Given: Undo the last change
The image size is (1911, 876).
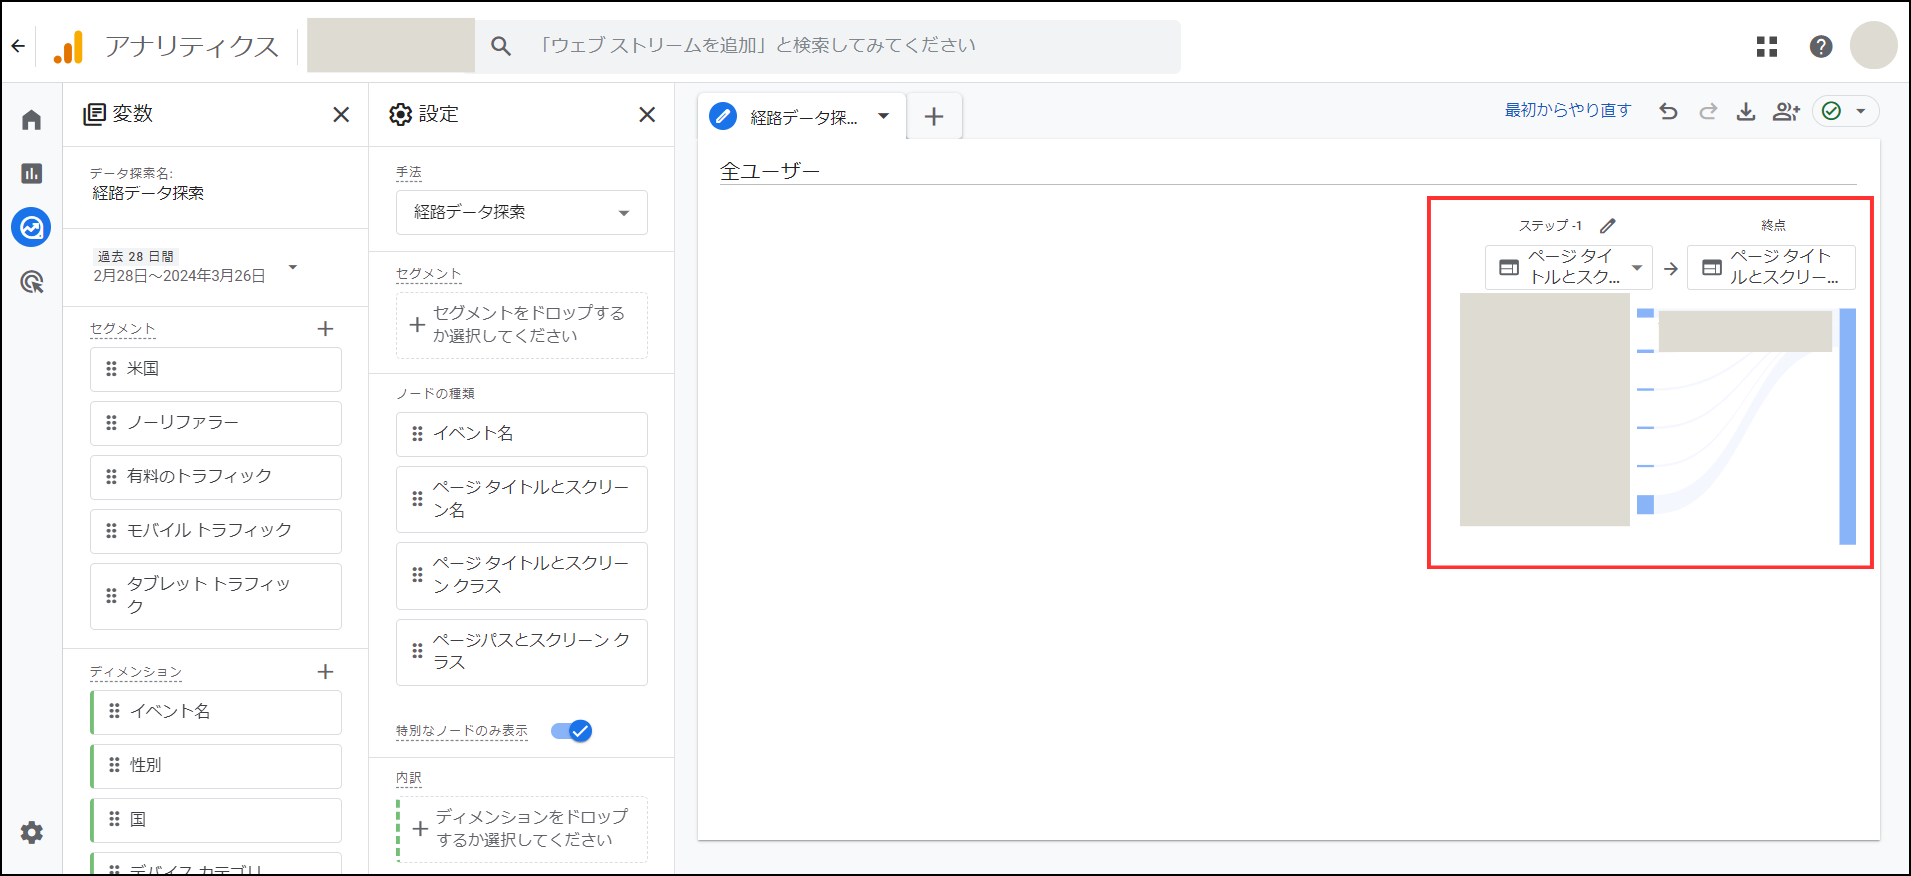Looking at the screenshot, I should point(1668,111).
